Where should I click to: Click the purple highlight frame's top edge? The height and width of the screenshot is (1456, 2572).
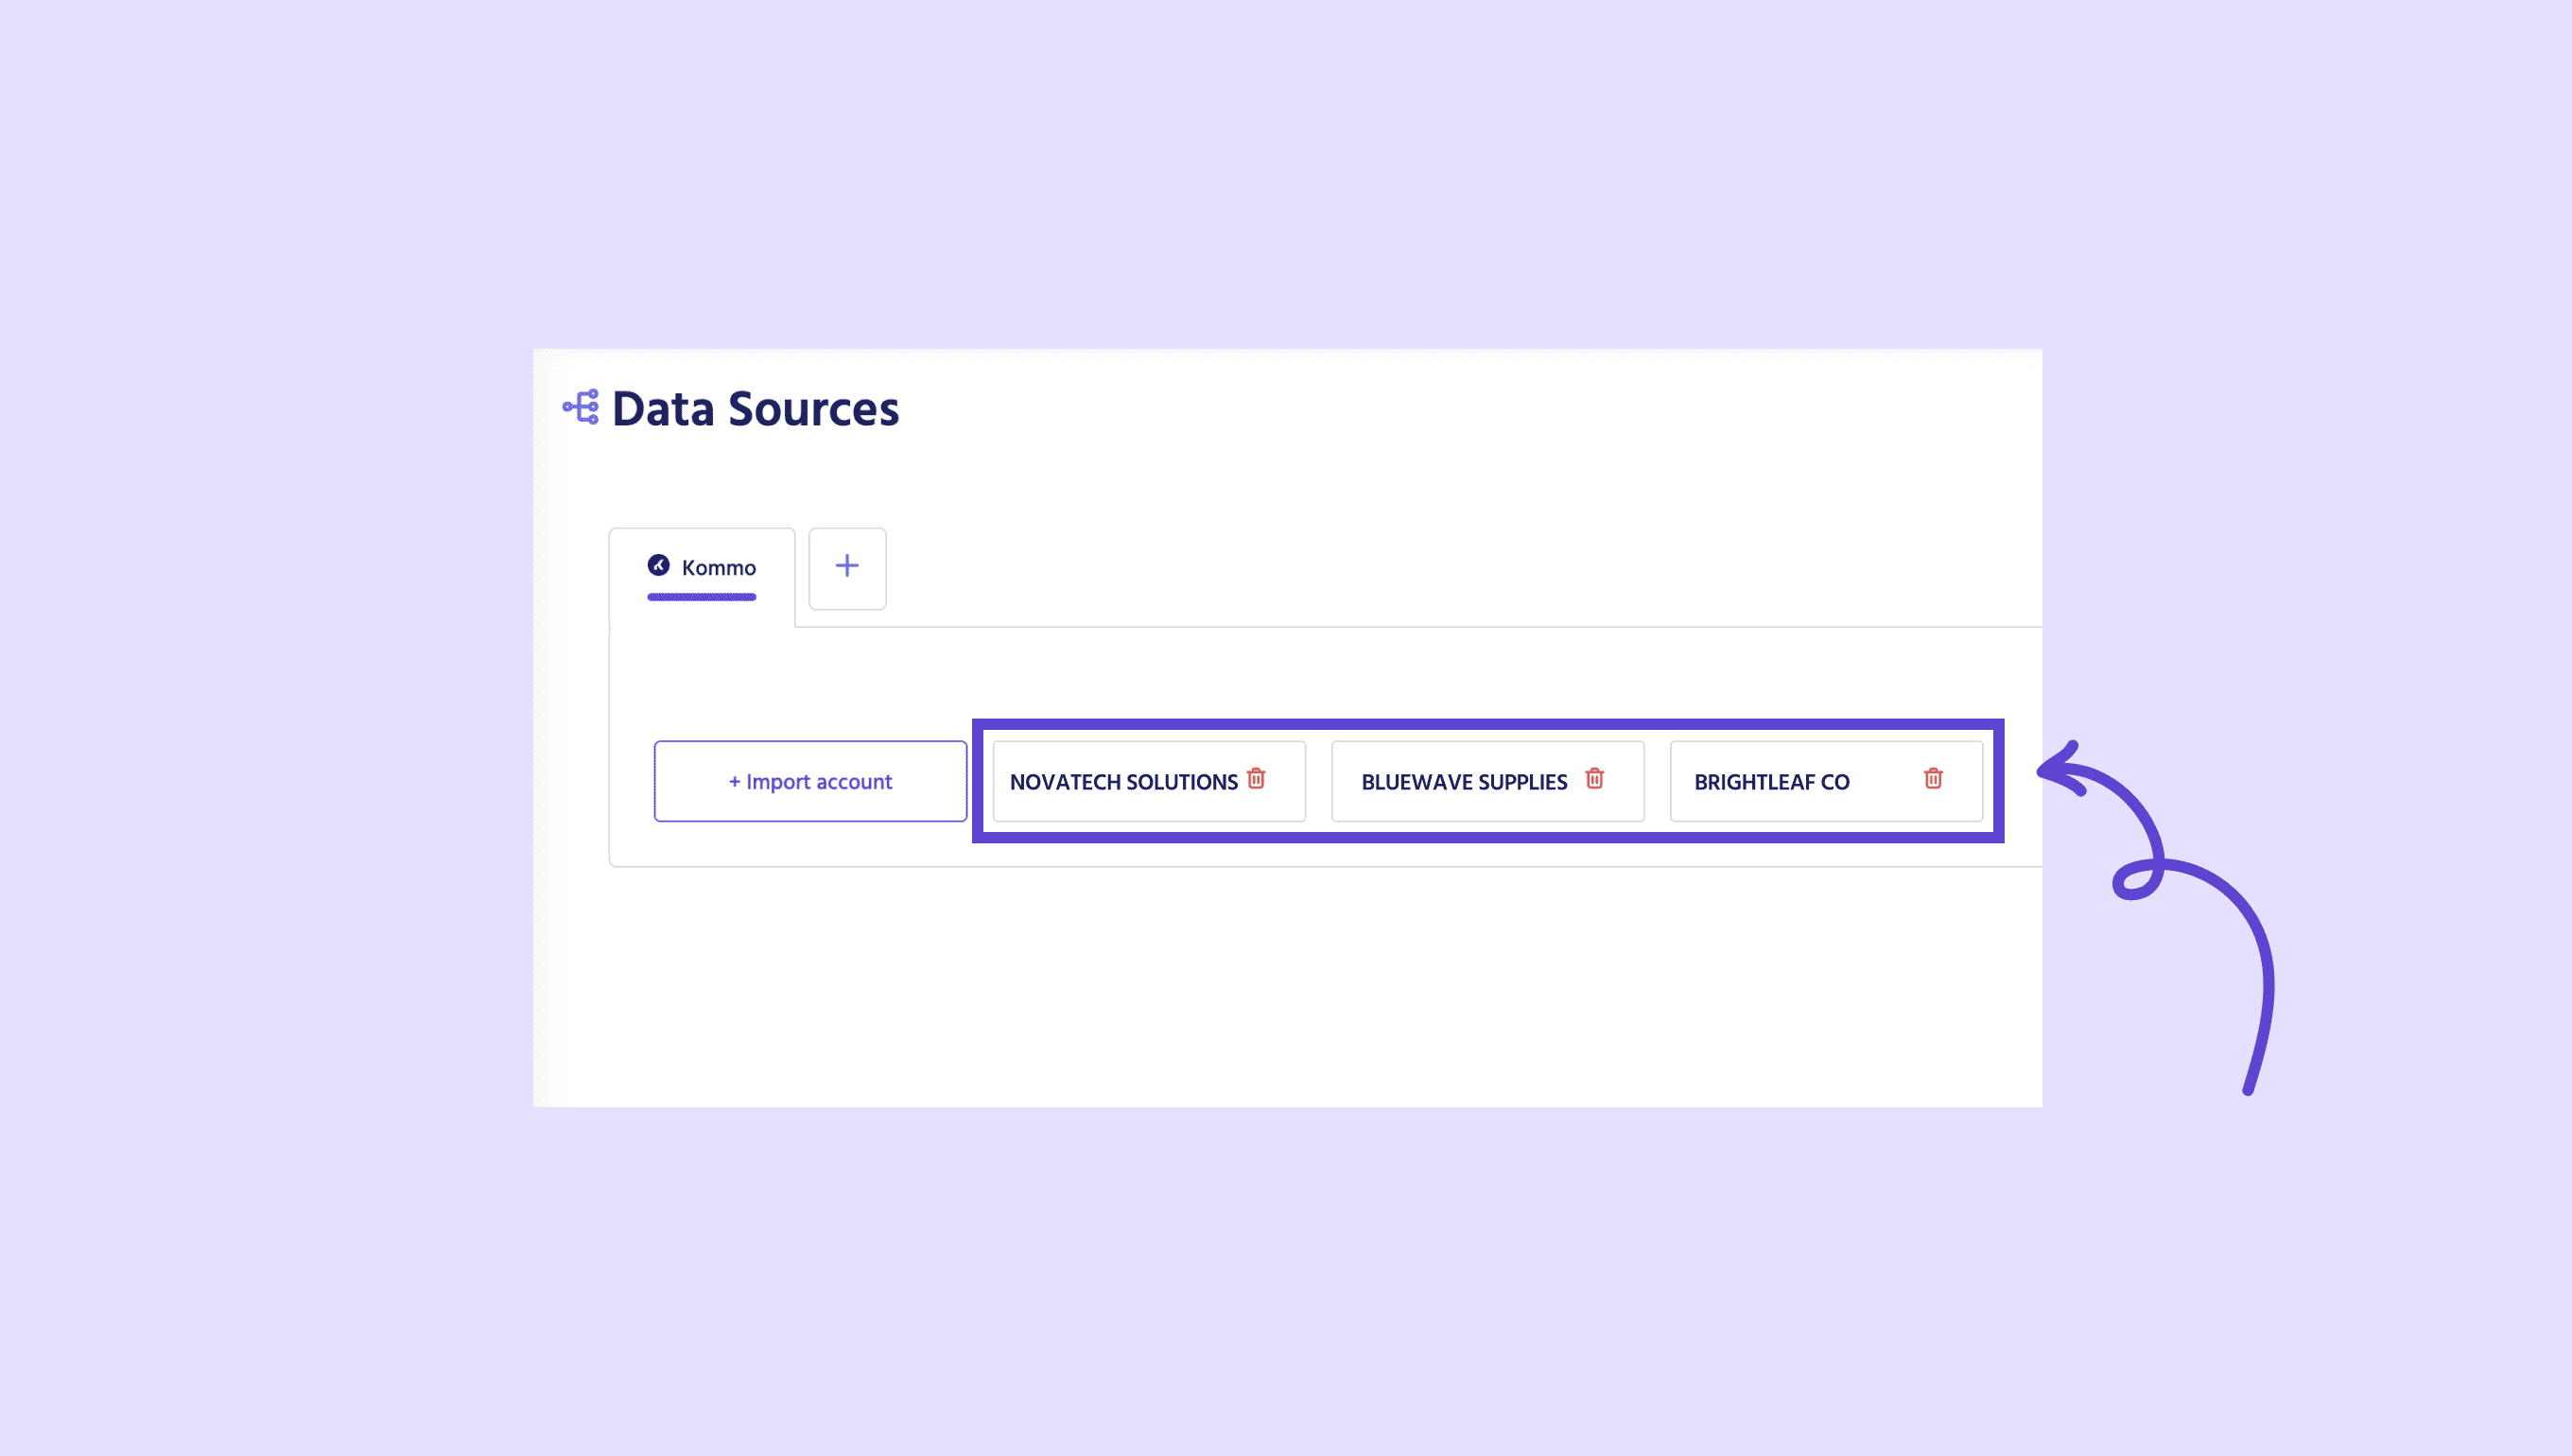coord(1487,724)
